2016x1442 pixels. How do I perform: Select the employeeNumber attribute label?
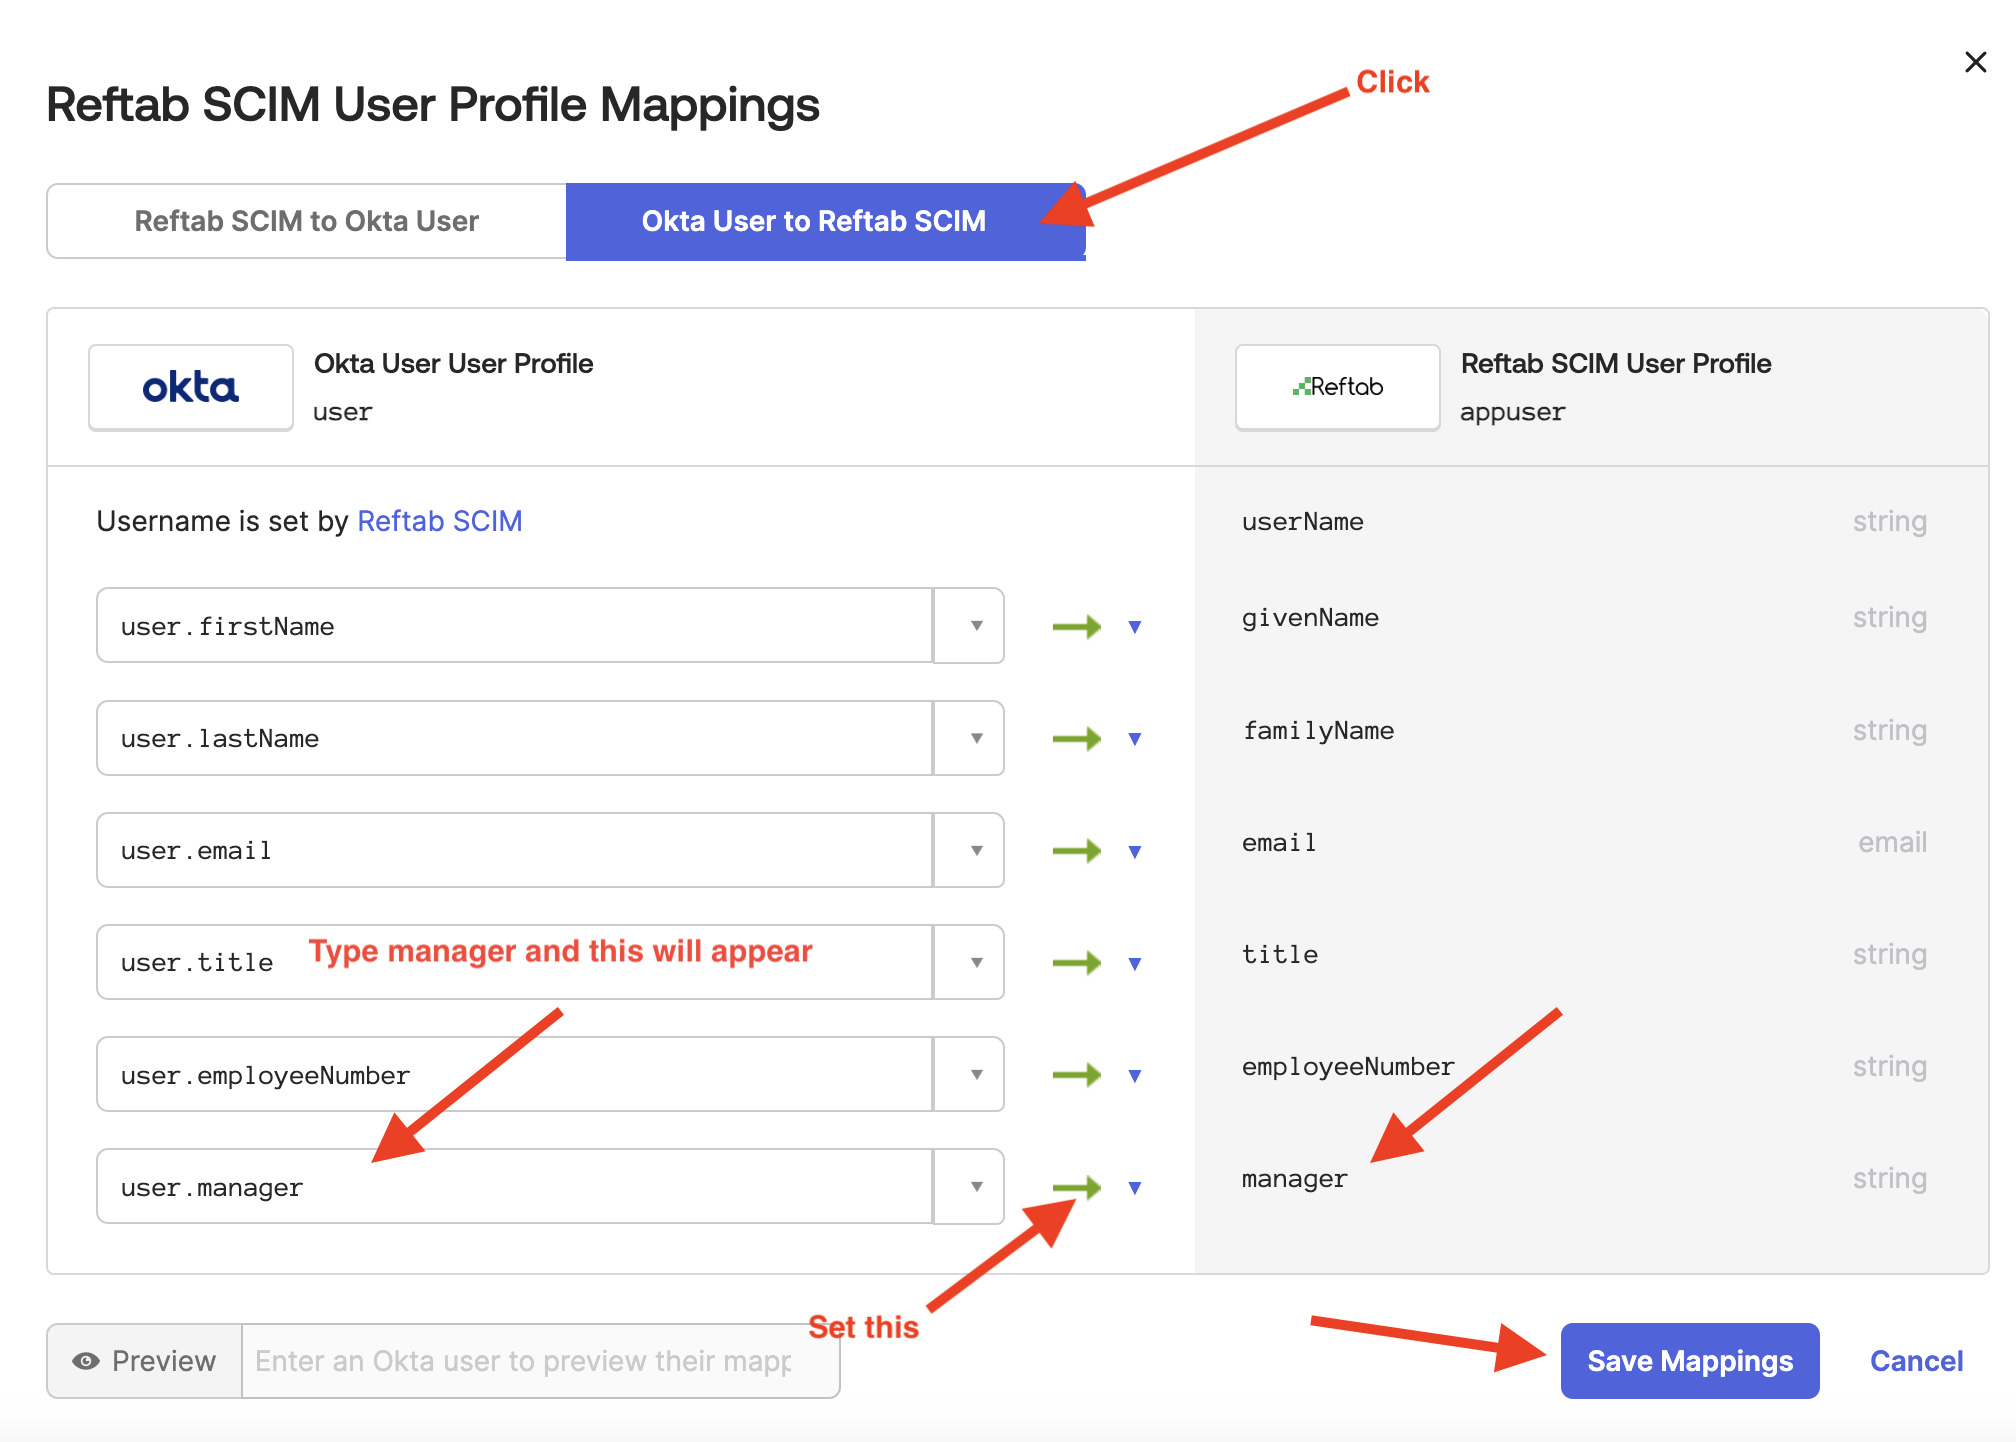(x=1348, y=1067)
